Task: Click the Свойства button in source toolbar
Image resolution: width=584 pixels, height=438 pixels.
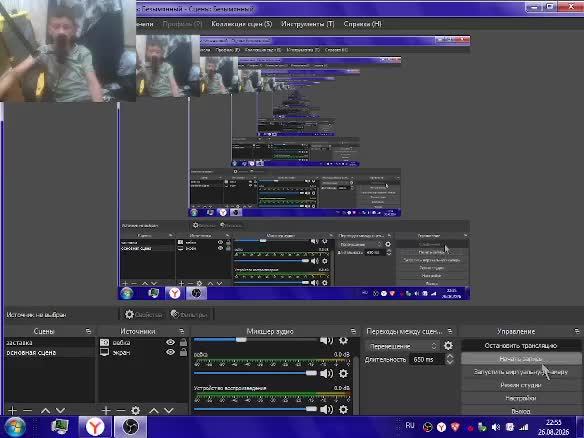Action: pyautogui.click(x=144, y=314)
